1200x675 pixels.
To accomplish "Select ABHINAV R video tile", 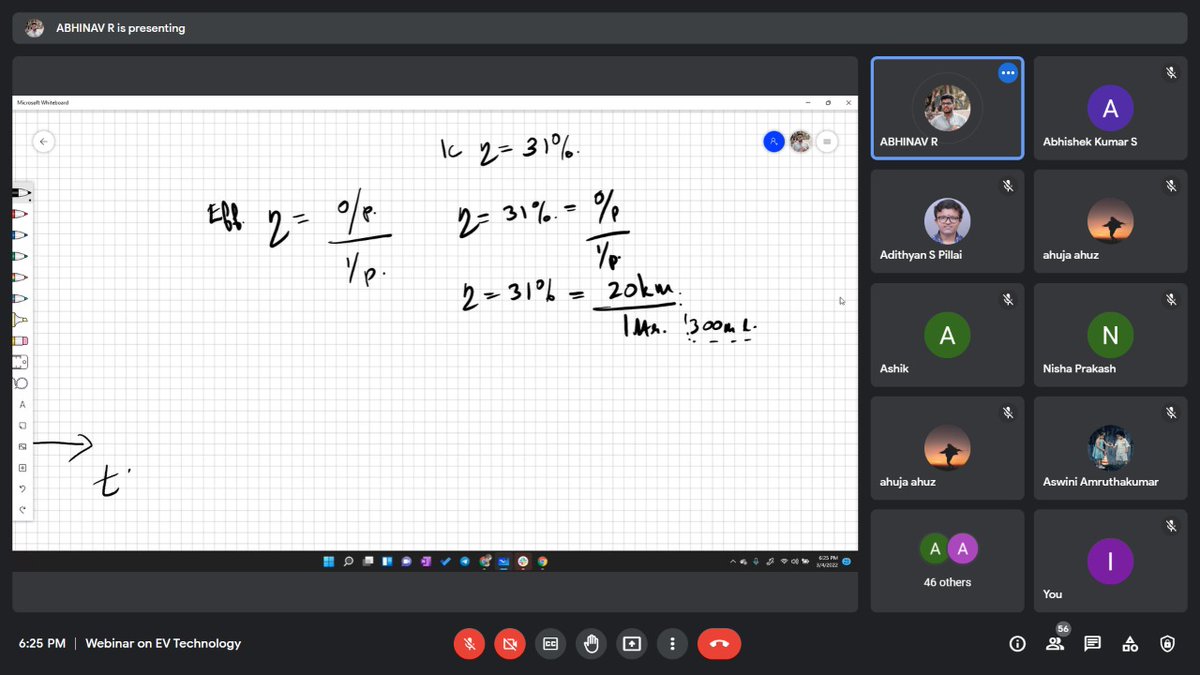I will click(947, 108).
